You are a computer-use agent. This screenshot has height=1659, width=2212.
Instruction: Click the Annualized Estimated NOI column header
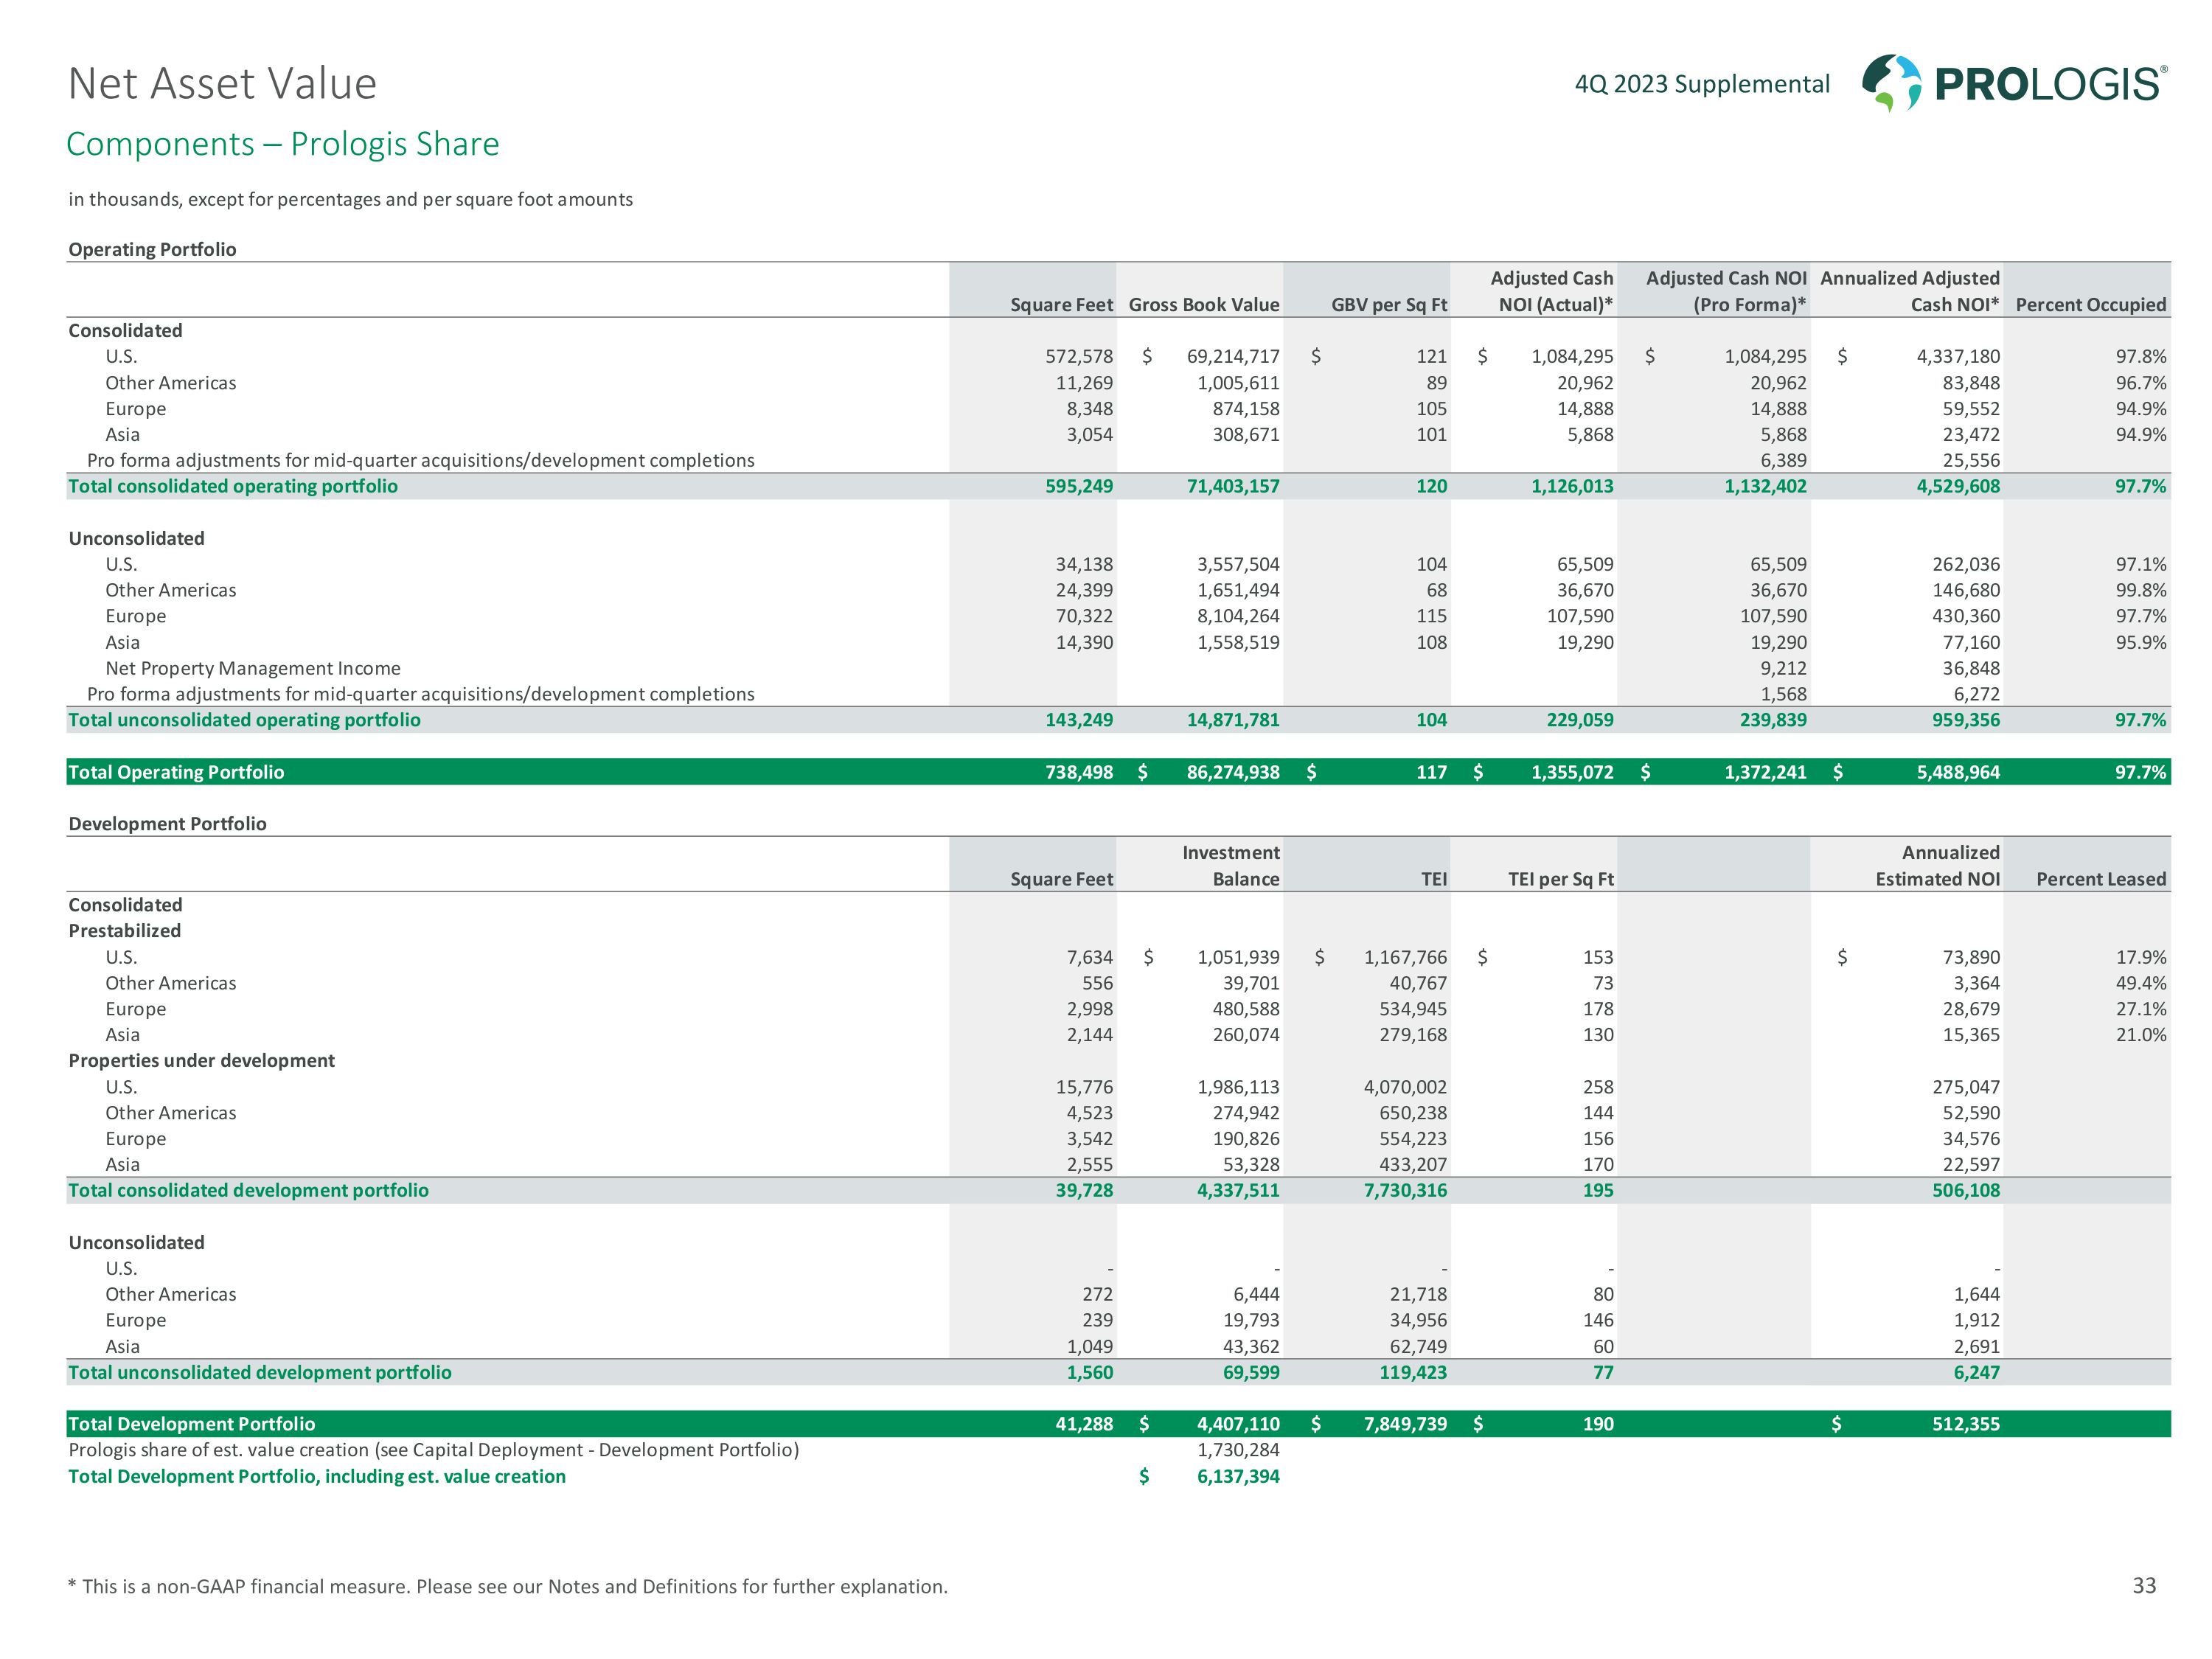(1937, 866)
